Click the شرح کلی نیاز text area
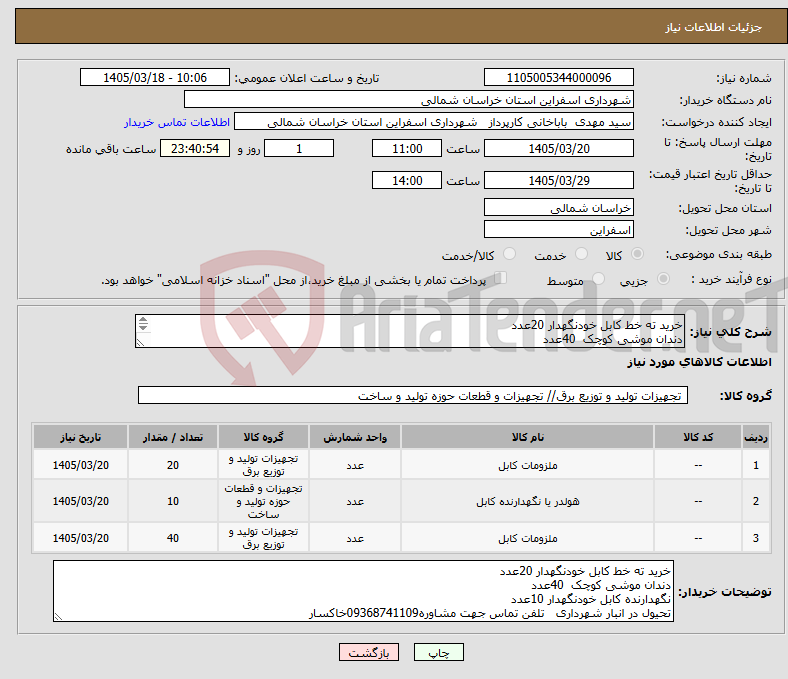This screenshot has width=788, height=679. [x=410, y=331]
